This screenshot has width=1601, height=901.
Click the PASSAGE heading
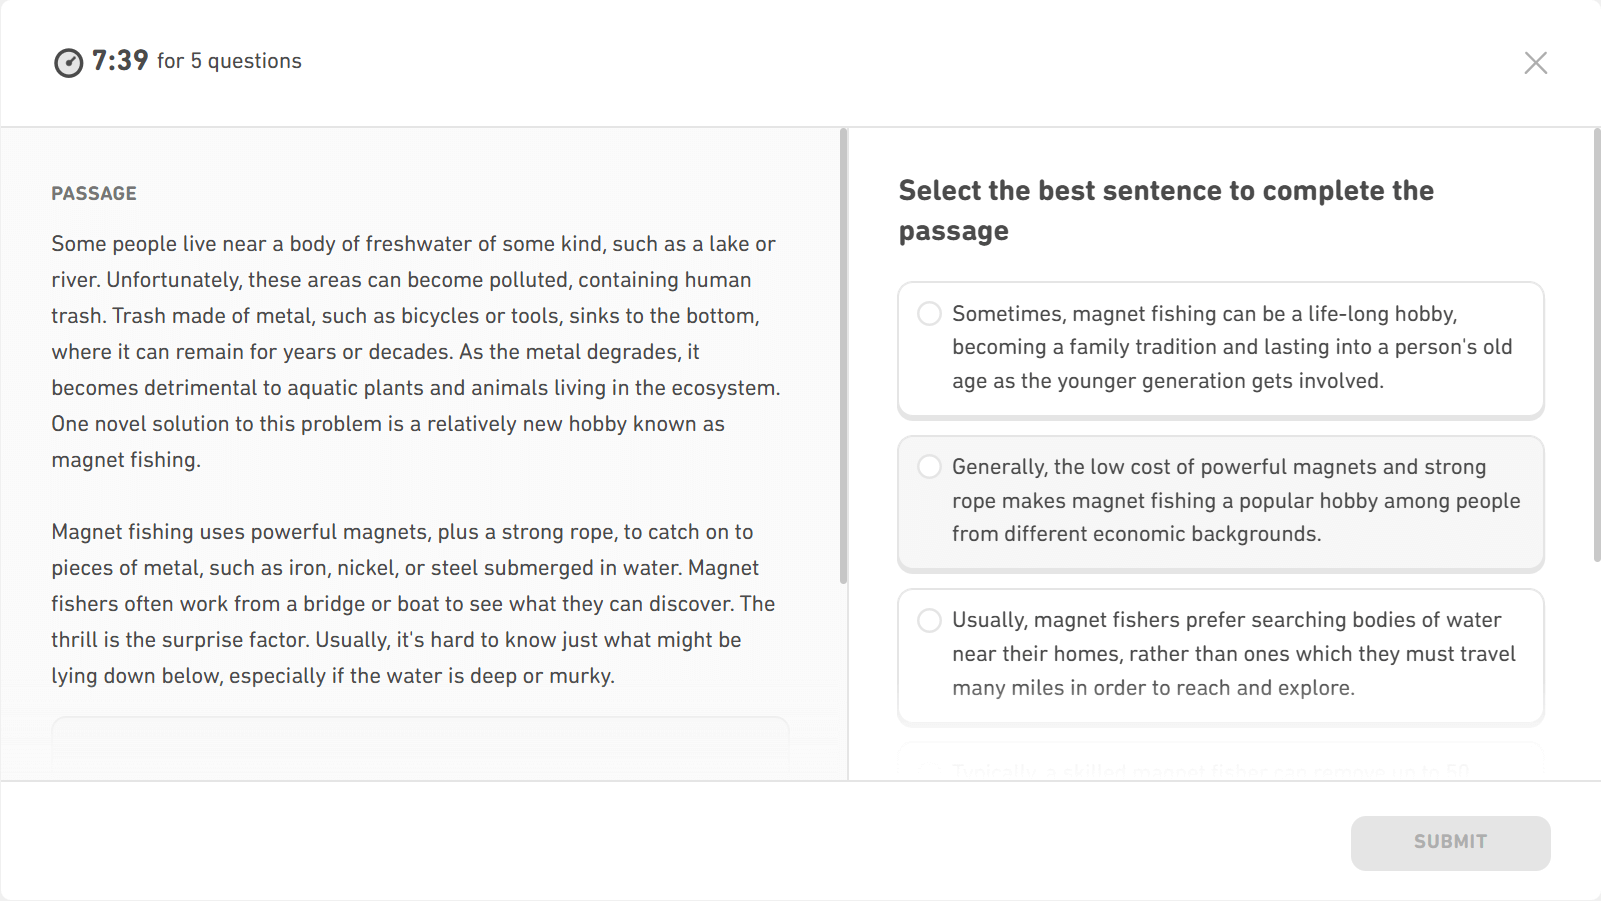click(x=94, y=192)
